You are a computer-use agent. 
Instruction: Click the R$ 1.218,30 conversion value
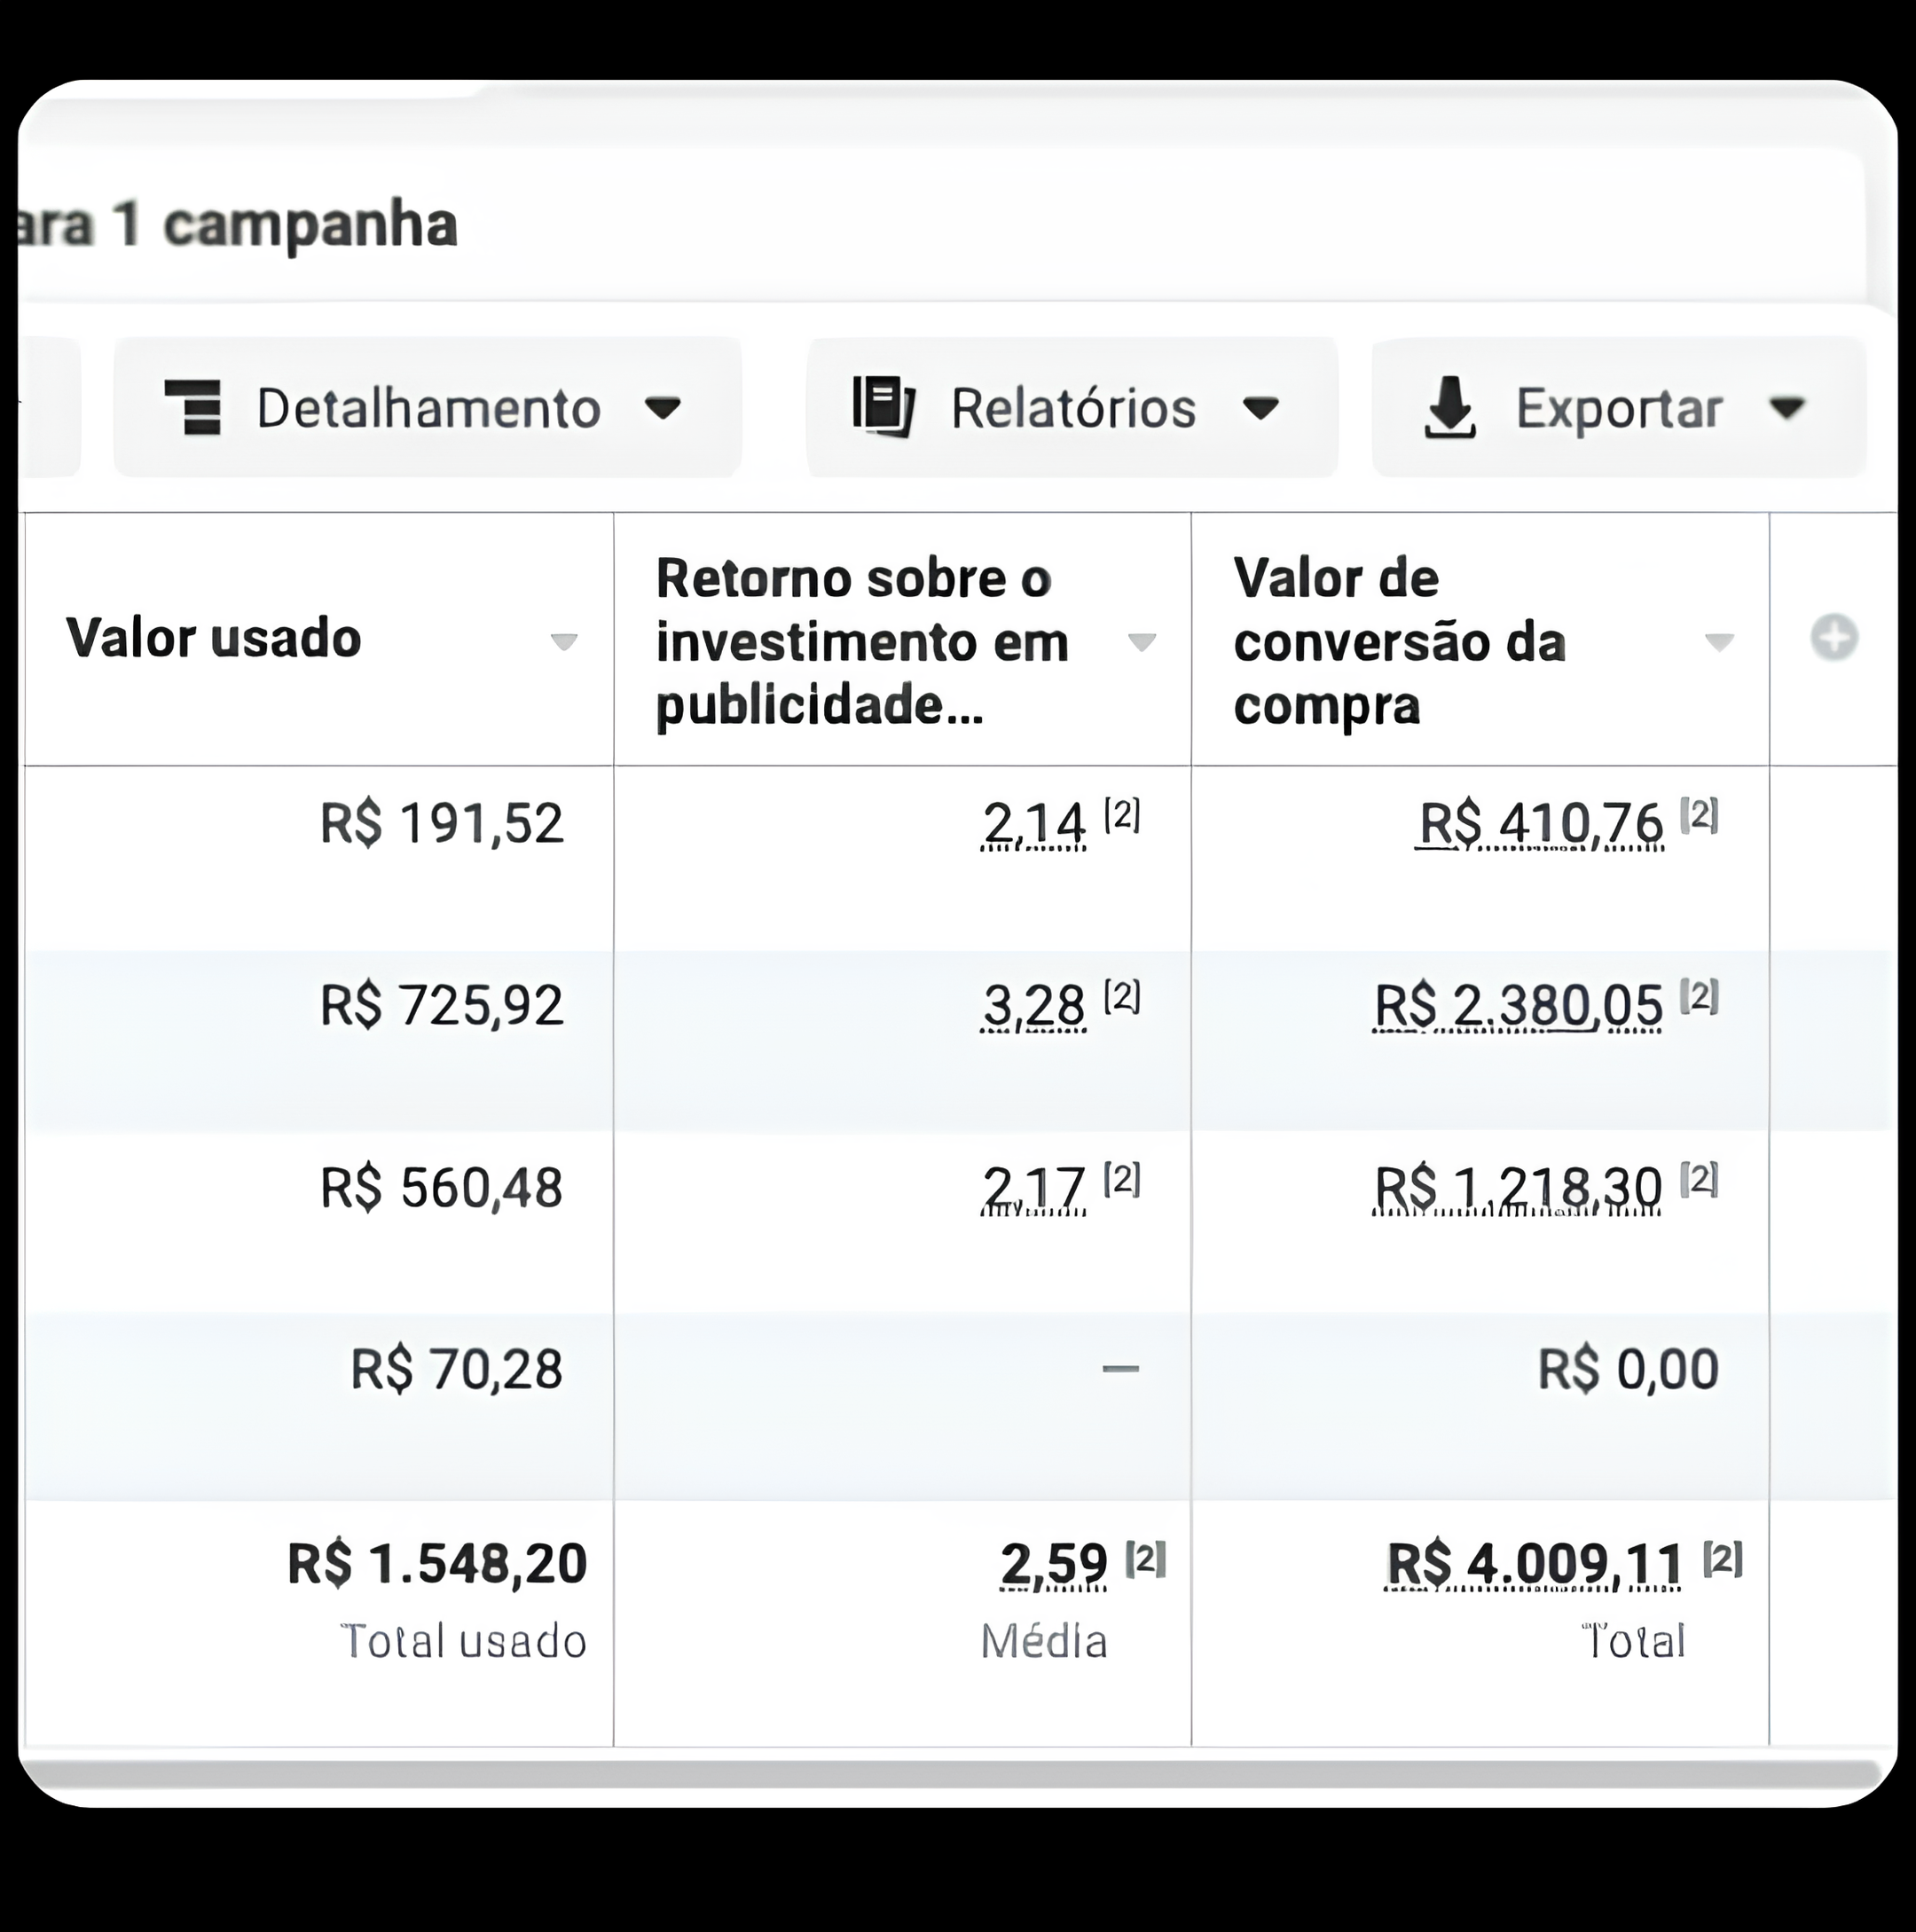(x=1518, y=1188)
